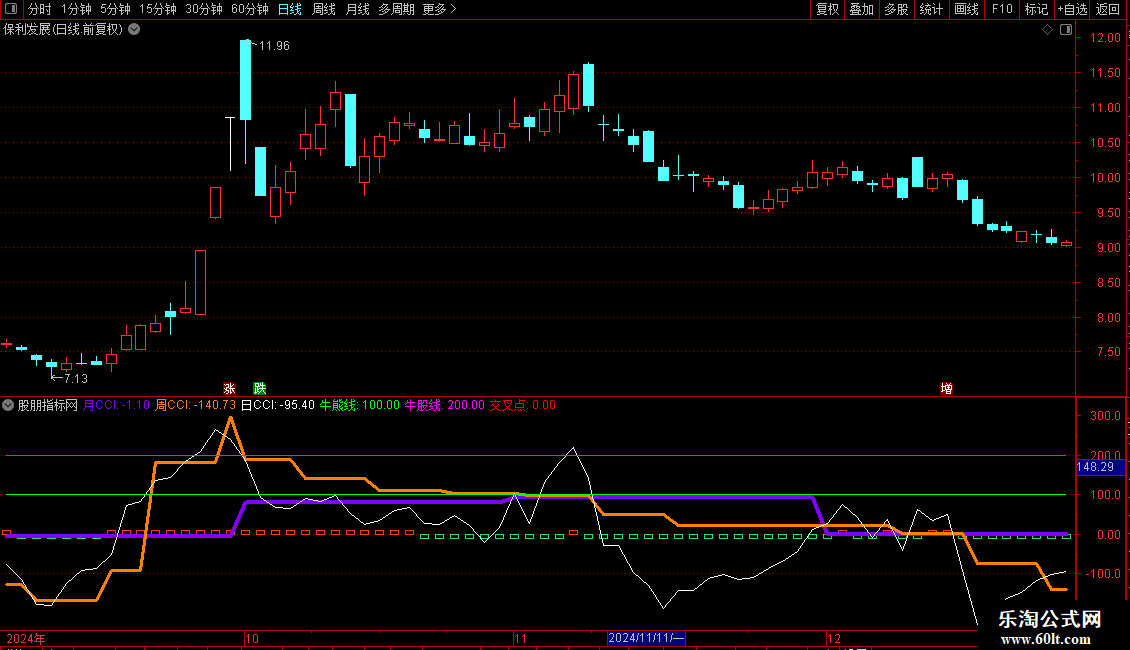Click the 返回 back button
Image resolution: width=1130 pixels, height=650 pixels.
pyautogui.click(x=1108, y=9)
